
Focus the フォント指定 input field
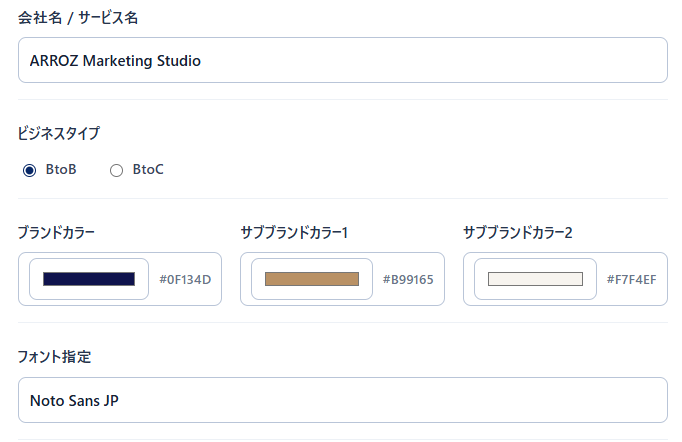[343, 400]
